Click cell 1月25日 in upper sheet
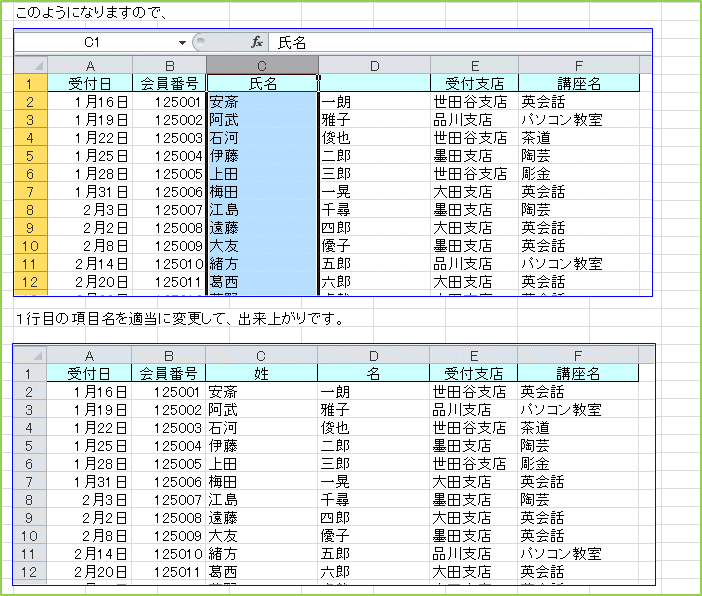Image resolution: width=702 pixels, height=596 pixels. (90, 156)
